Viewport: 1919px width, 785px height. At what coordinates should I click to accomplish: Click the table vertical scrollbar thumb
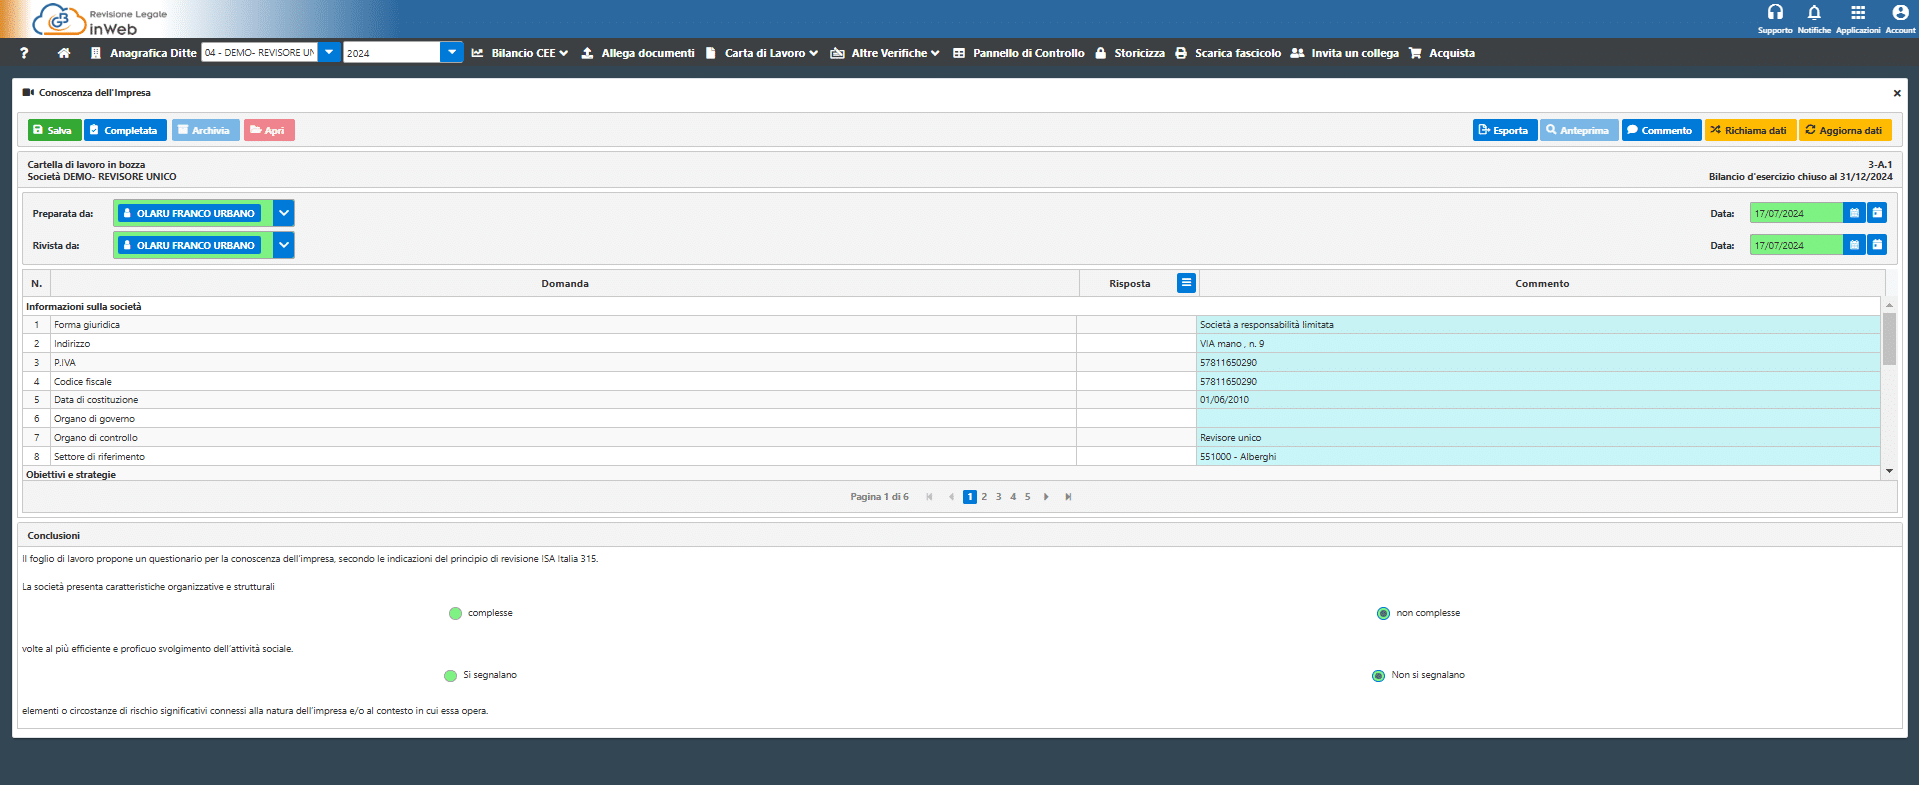point(1889,339)
